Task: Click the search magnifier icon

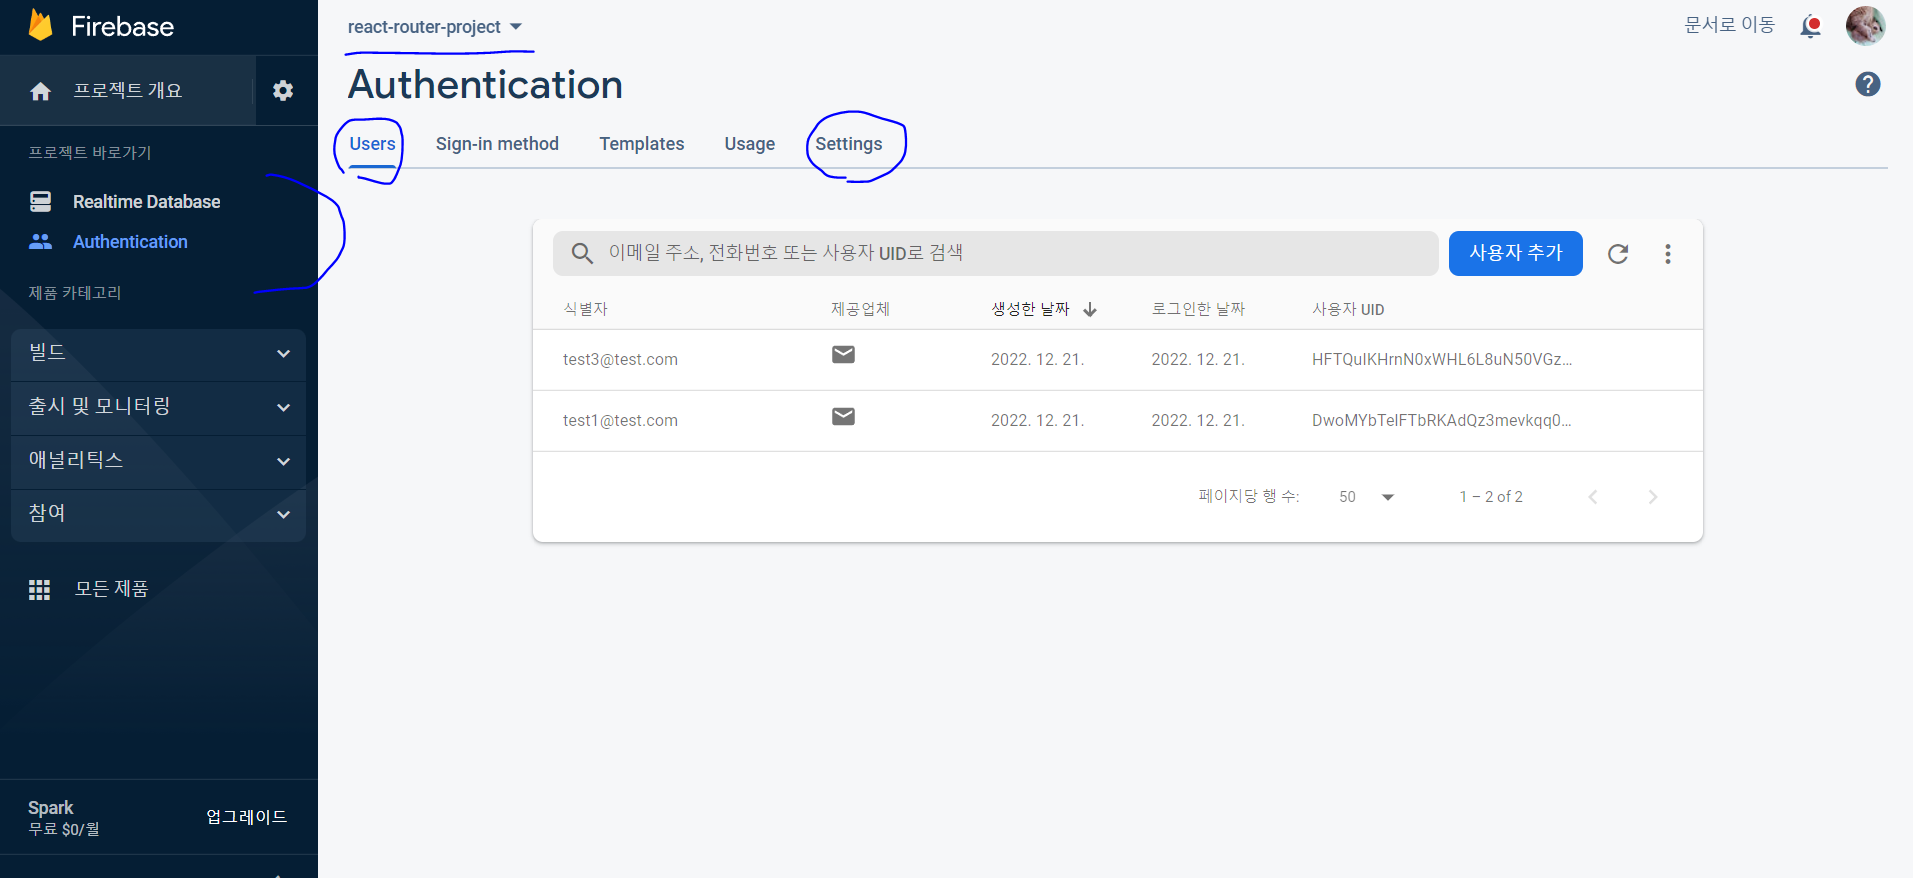Action: 582,254
